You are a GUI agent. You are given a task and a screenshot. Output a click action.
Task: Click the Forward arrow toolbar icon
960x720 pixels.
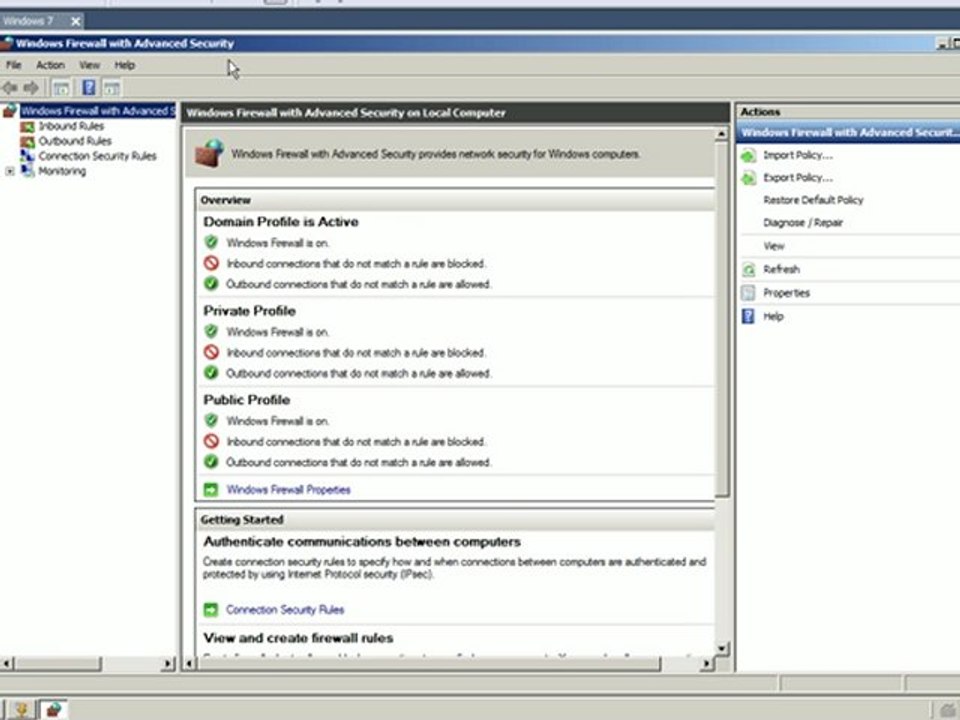31,88
